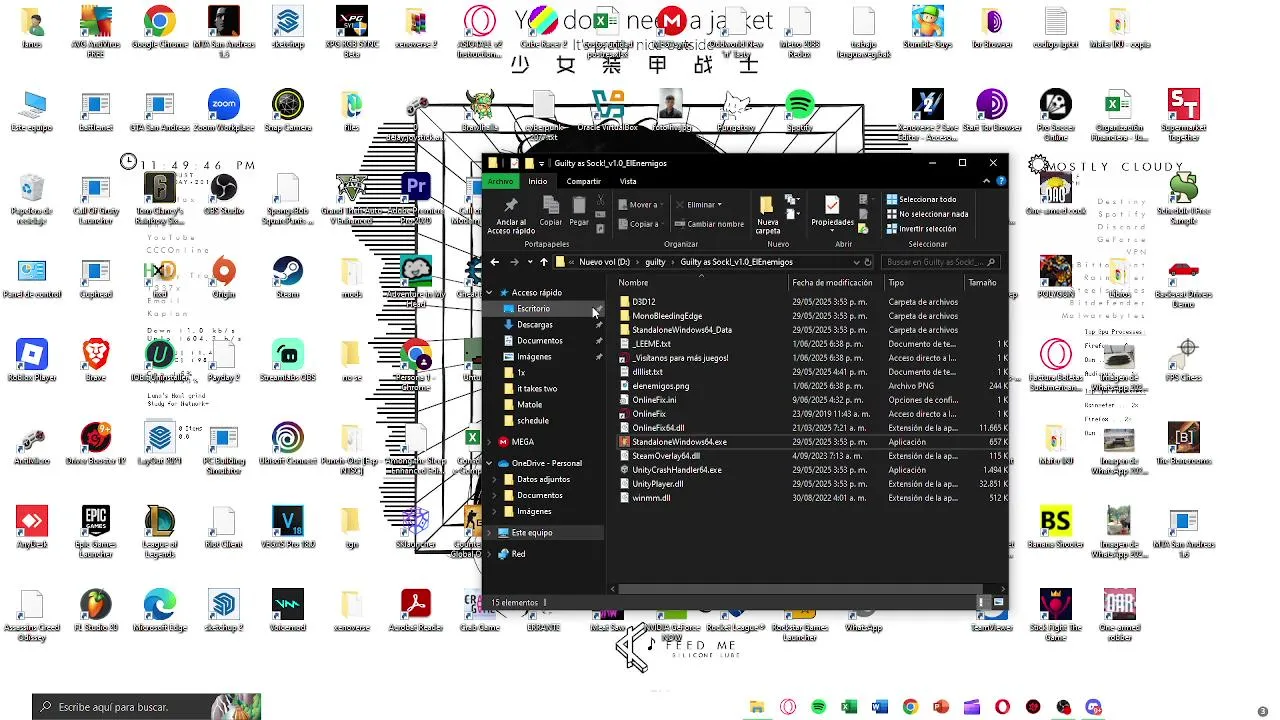Open recent locations dropdown beside nav arrows
This screenshot has width=1280, height=720.
[x=529, y=262]
